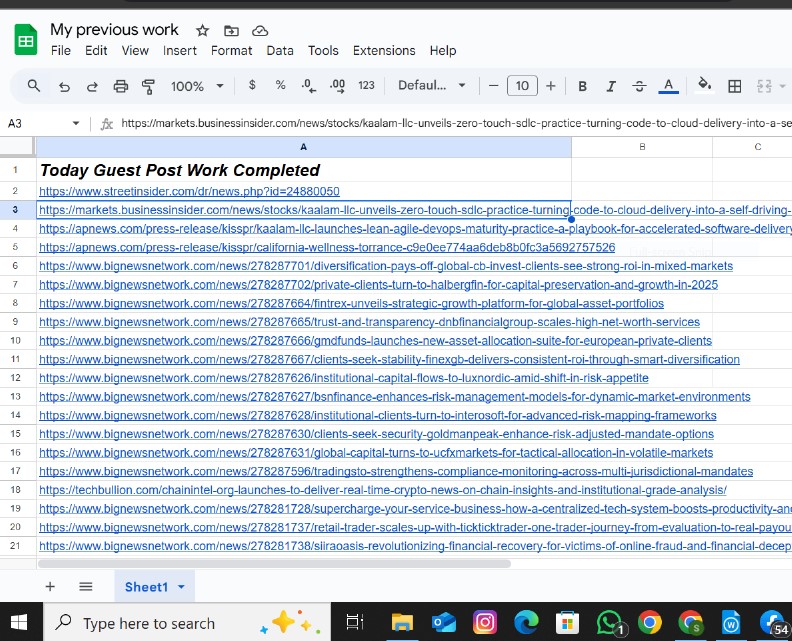This screenshot has width=792, height=641.
Task: Click the move to folder icon
Action: pos(231,31)
